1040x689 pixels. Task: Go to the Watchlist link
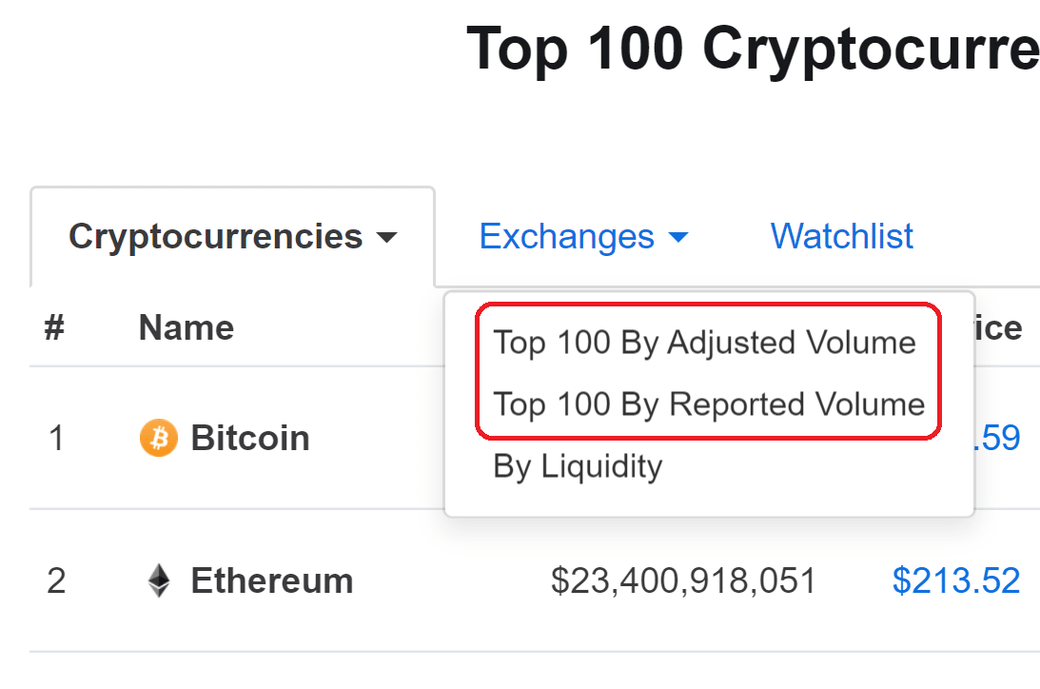click(842, 236)
